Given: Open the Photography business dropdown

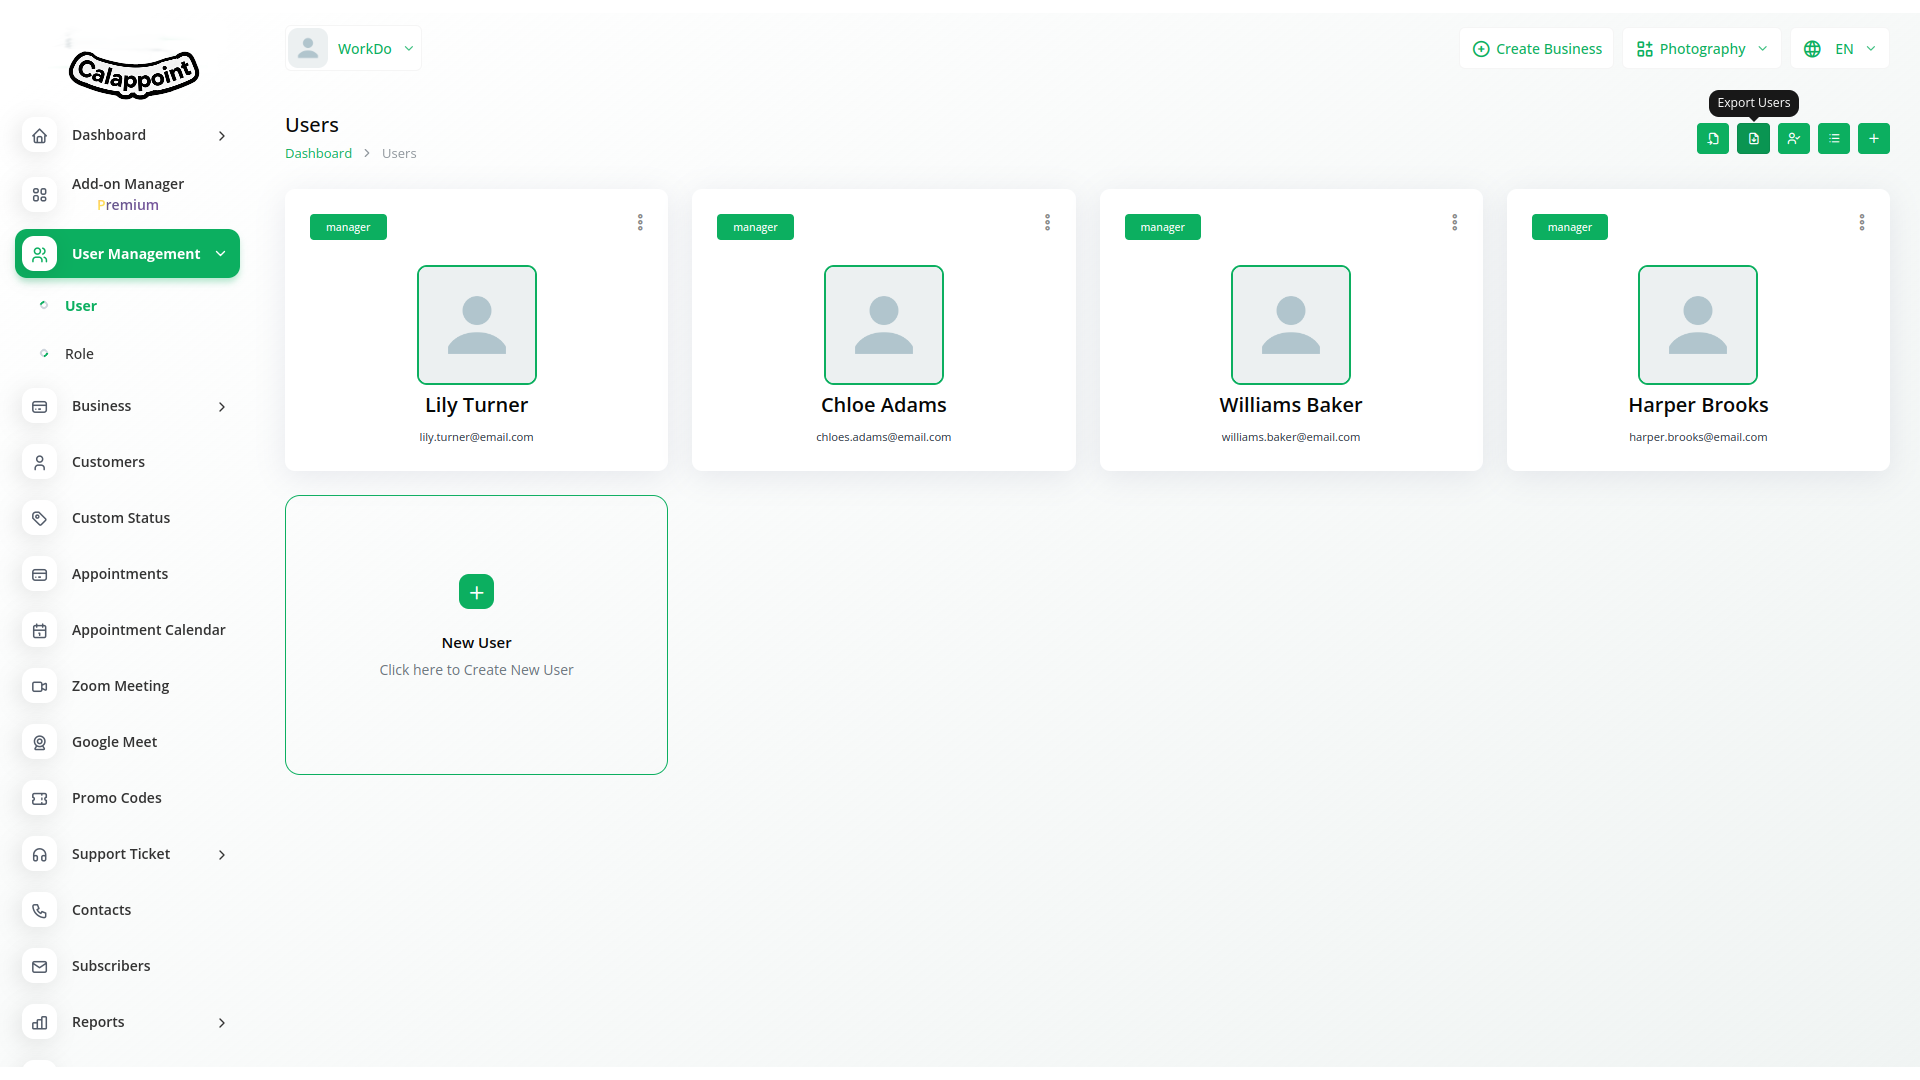Looking at the screenshot, I should coord(1701,49).
